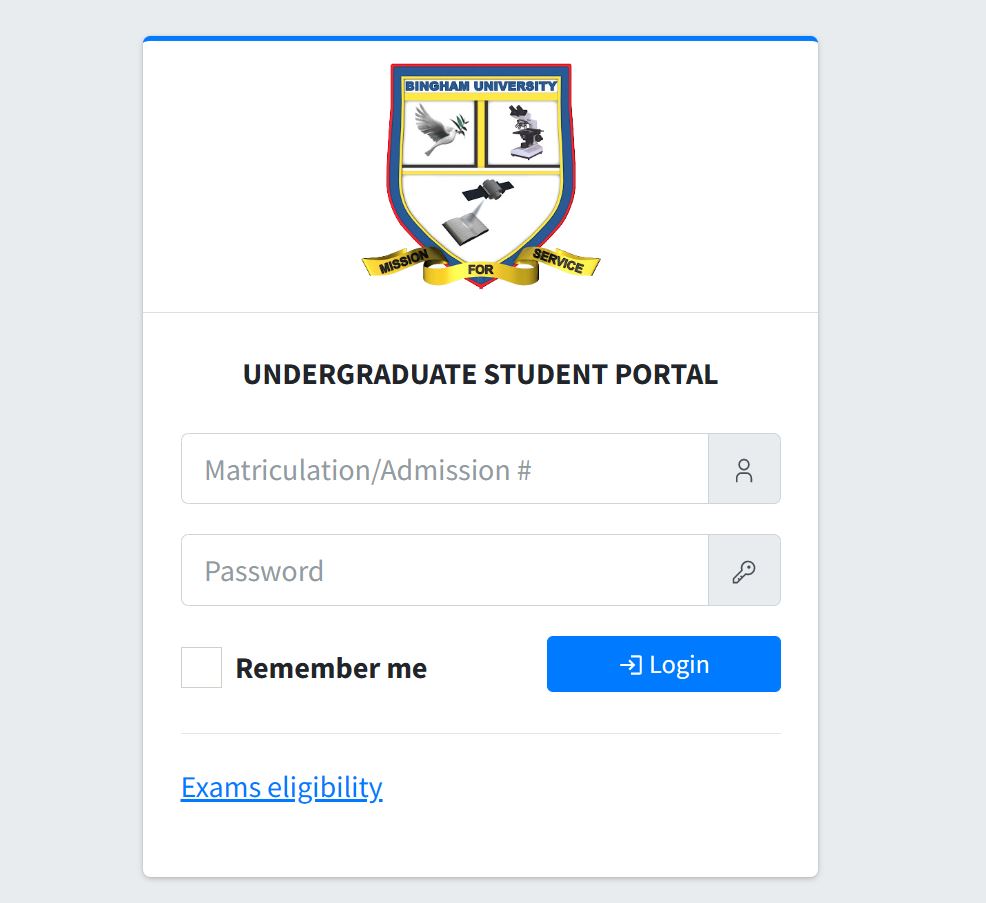Open the Exams eligibility link

281,788
